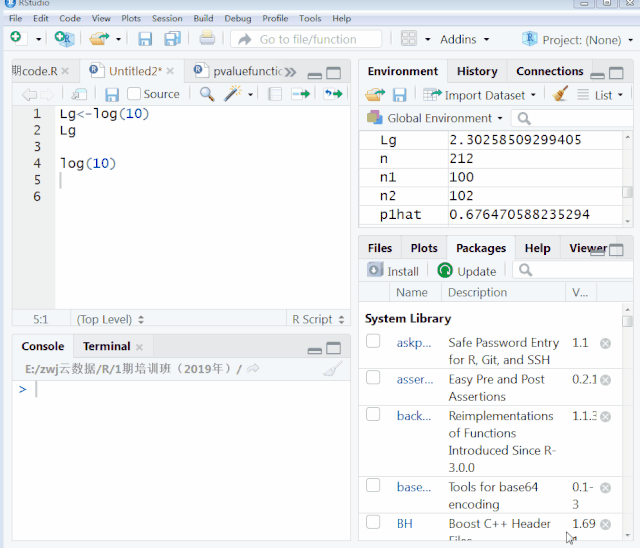Click Install packages button

pyautogui.click(x=393, y=271)
